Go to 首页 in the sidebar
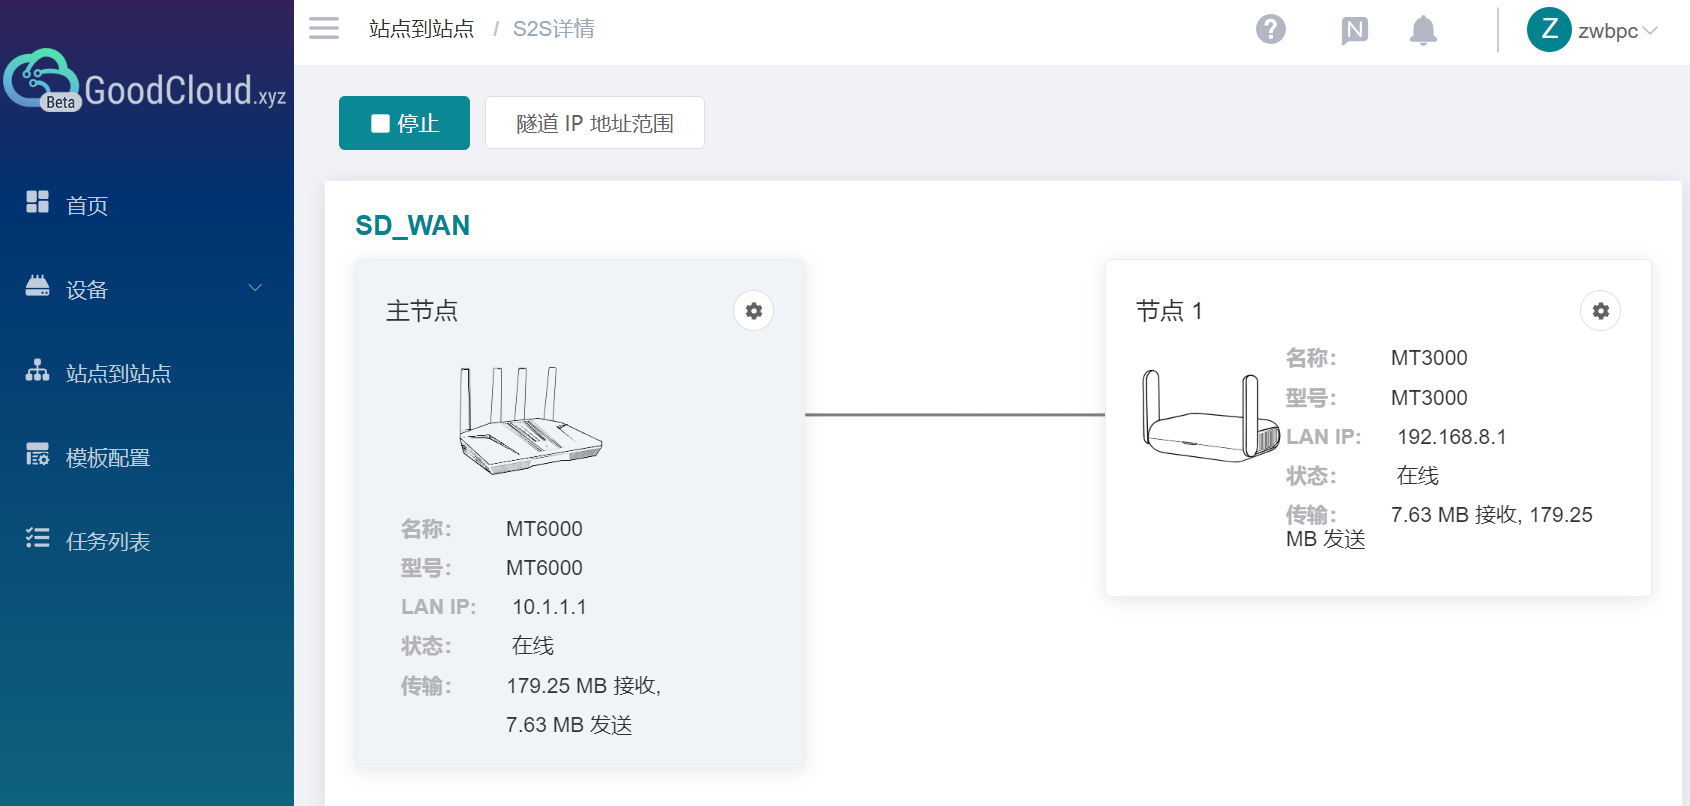 click(x=87, y=205)
